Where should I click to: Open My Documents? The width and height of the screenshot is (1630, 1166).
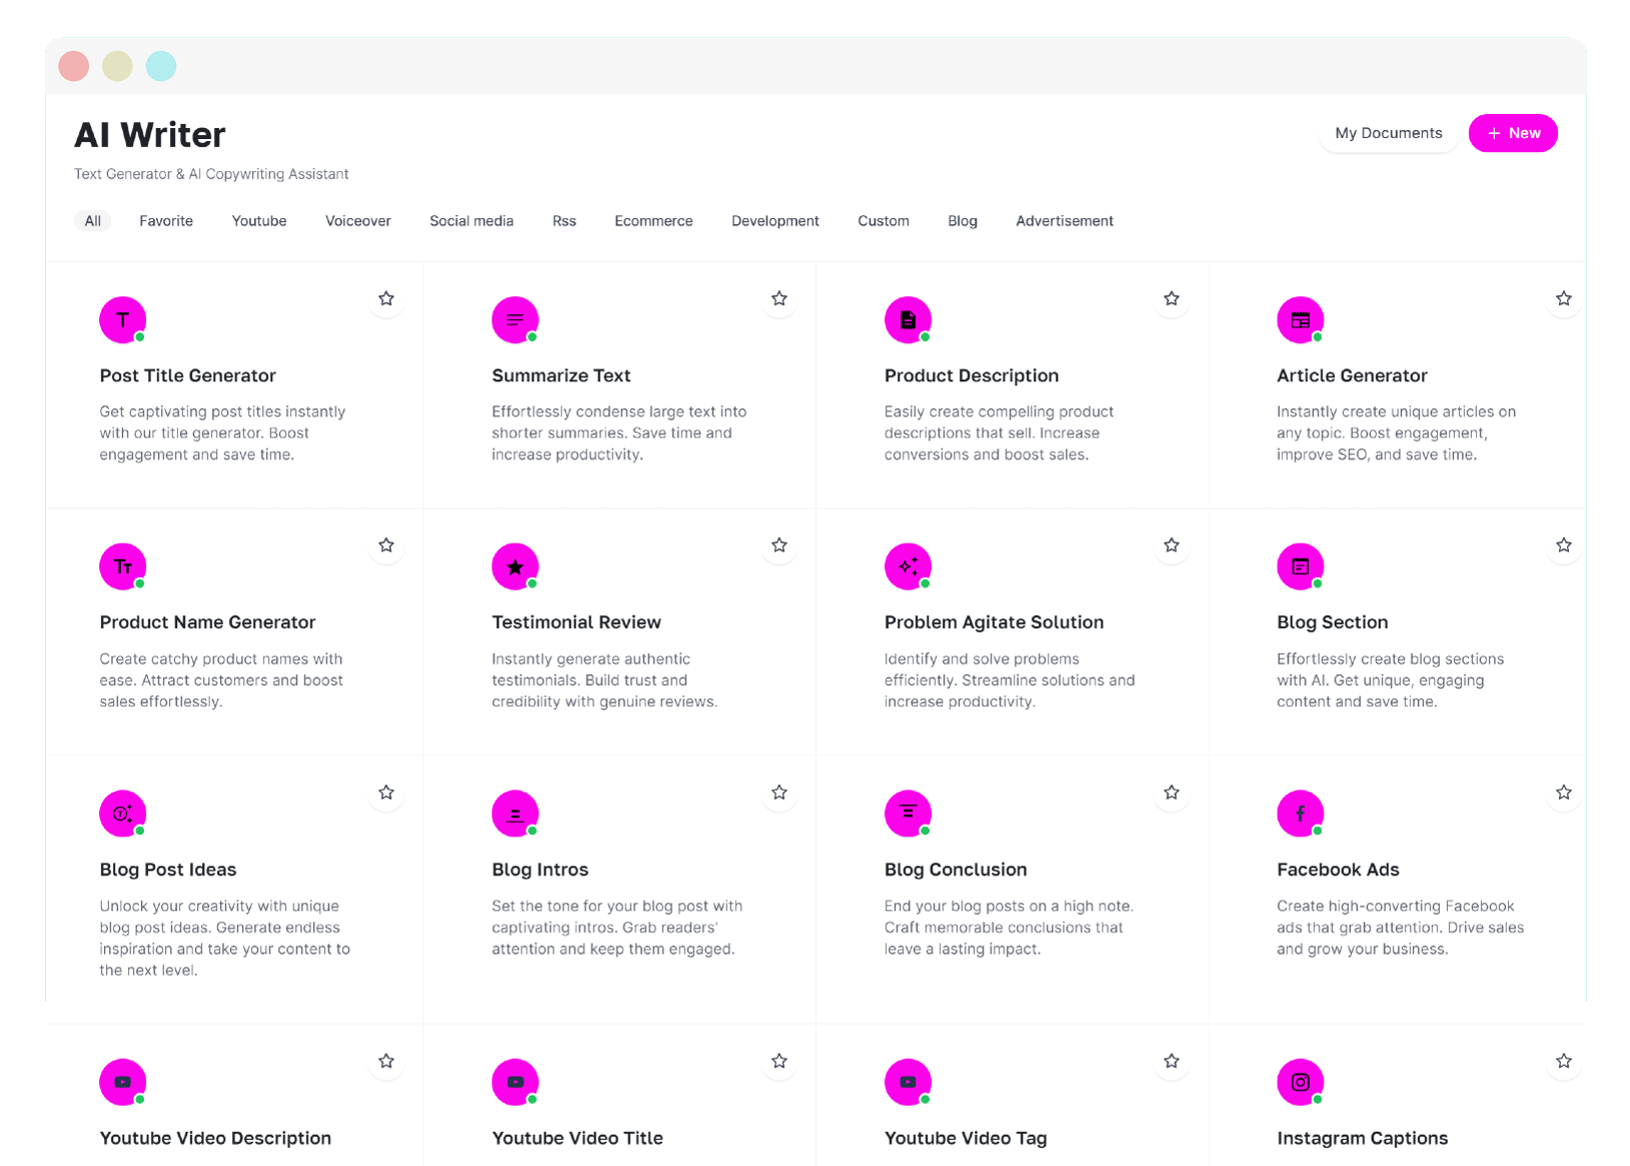(1389, 133)
